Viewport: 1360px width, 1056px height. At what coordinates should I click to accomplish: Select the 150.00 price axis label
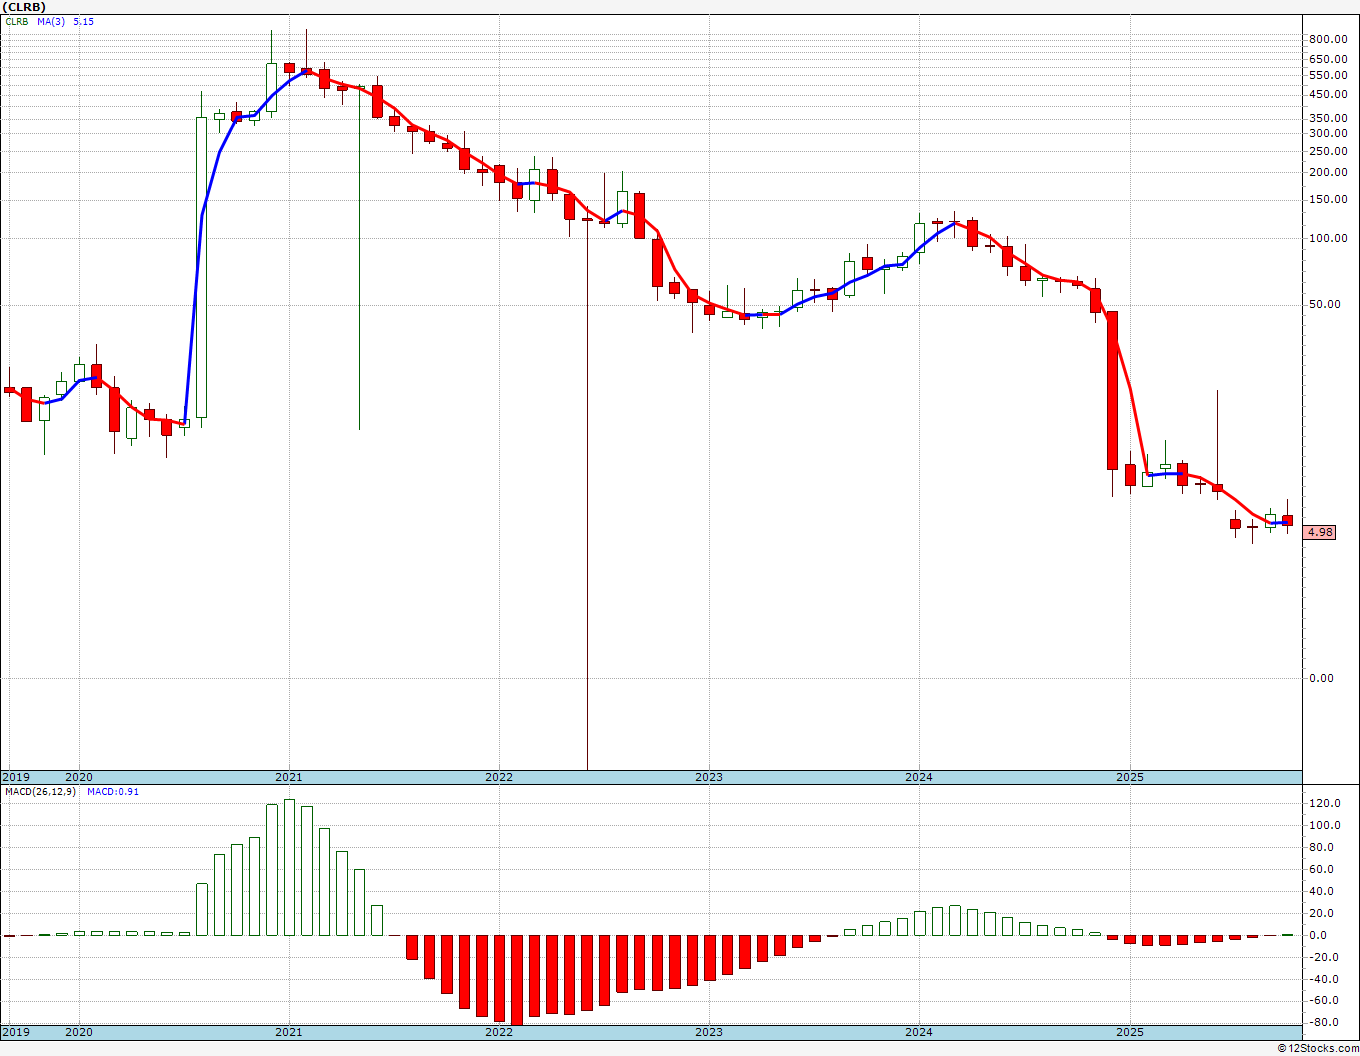[x=1326, y=199]
